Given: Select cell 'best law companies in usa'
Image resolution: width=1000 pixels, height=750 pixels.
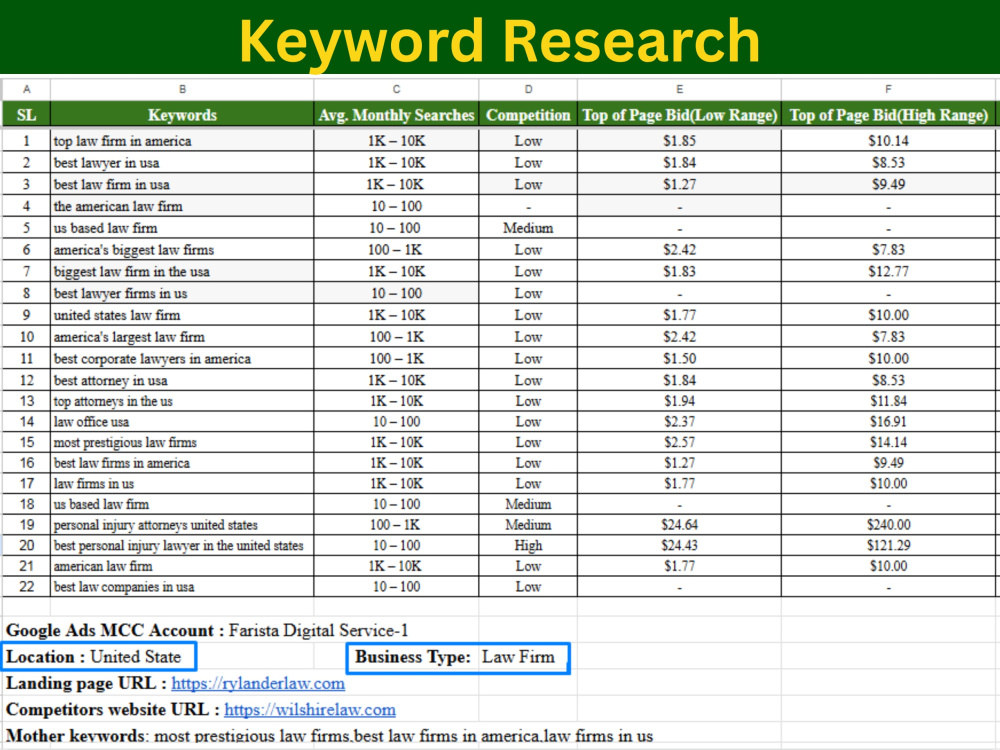Looking at the screenshot, I should pos(182,587).
